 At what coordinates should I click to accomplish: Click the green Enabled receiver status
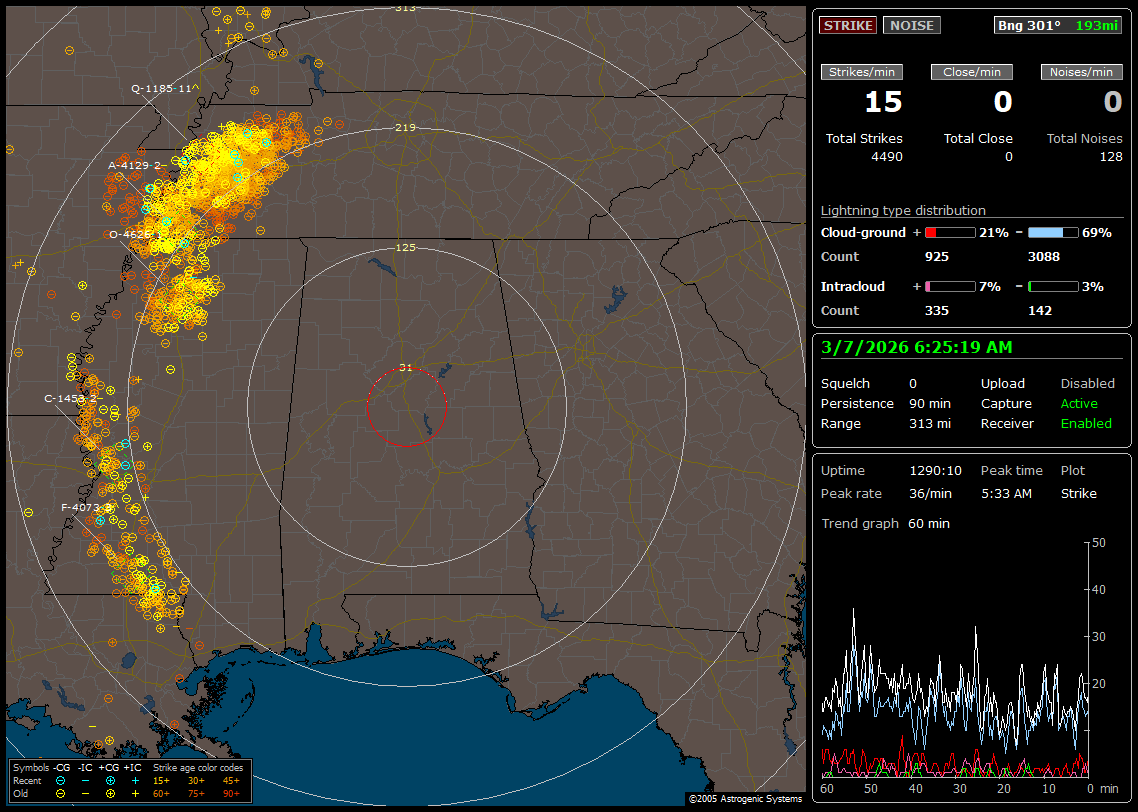click(1086, 423)
